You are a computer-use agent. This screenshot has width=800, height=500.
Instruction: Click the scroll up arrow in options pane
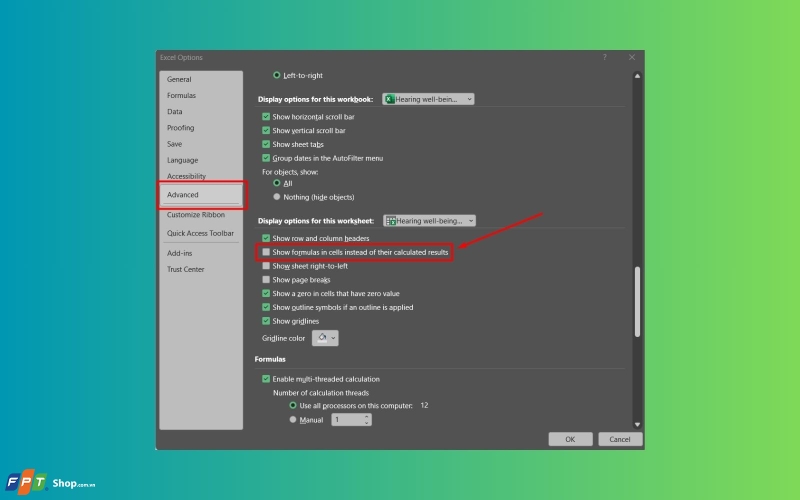click(x=637, y=76)
